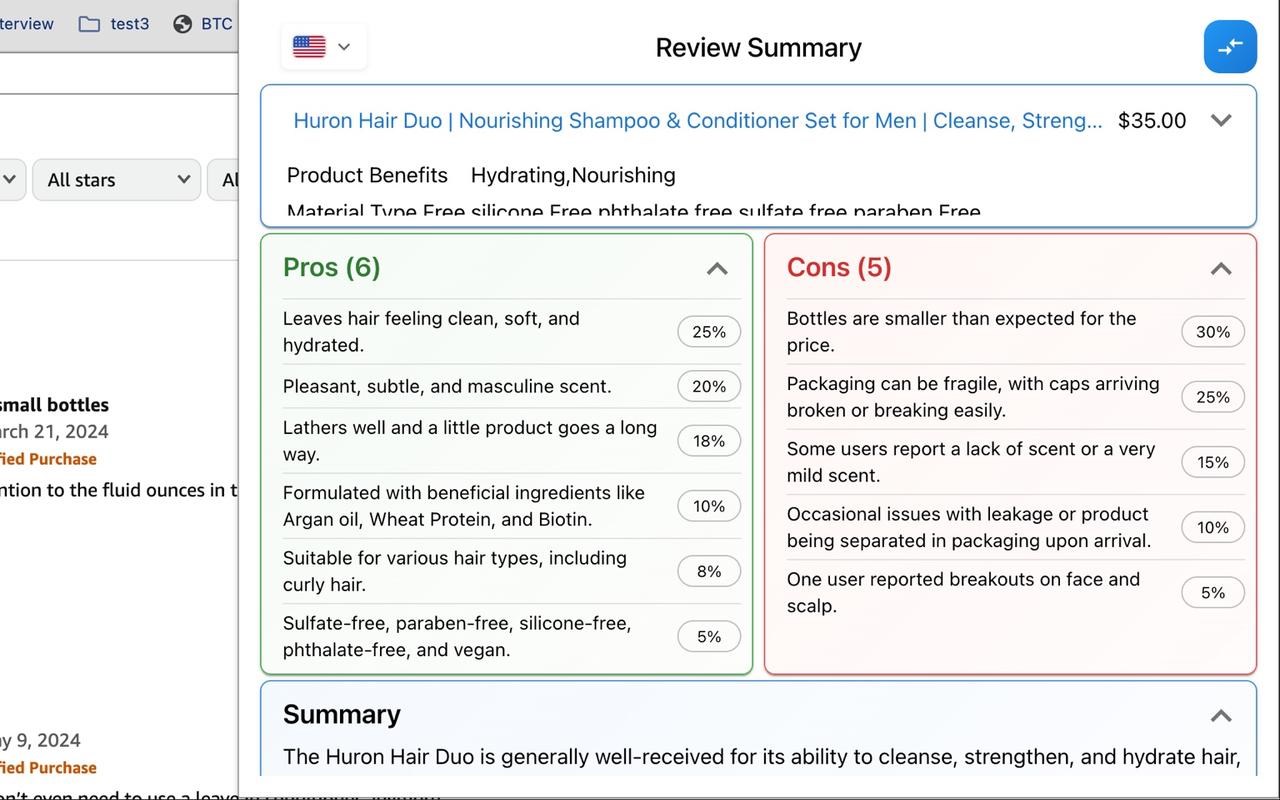Collapse the Pros (6) section

pyautogui.click(x=716, y=268)
